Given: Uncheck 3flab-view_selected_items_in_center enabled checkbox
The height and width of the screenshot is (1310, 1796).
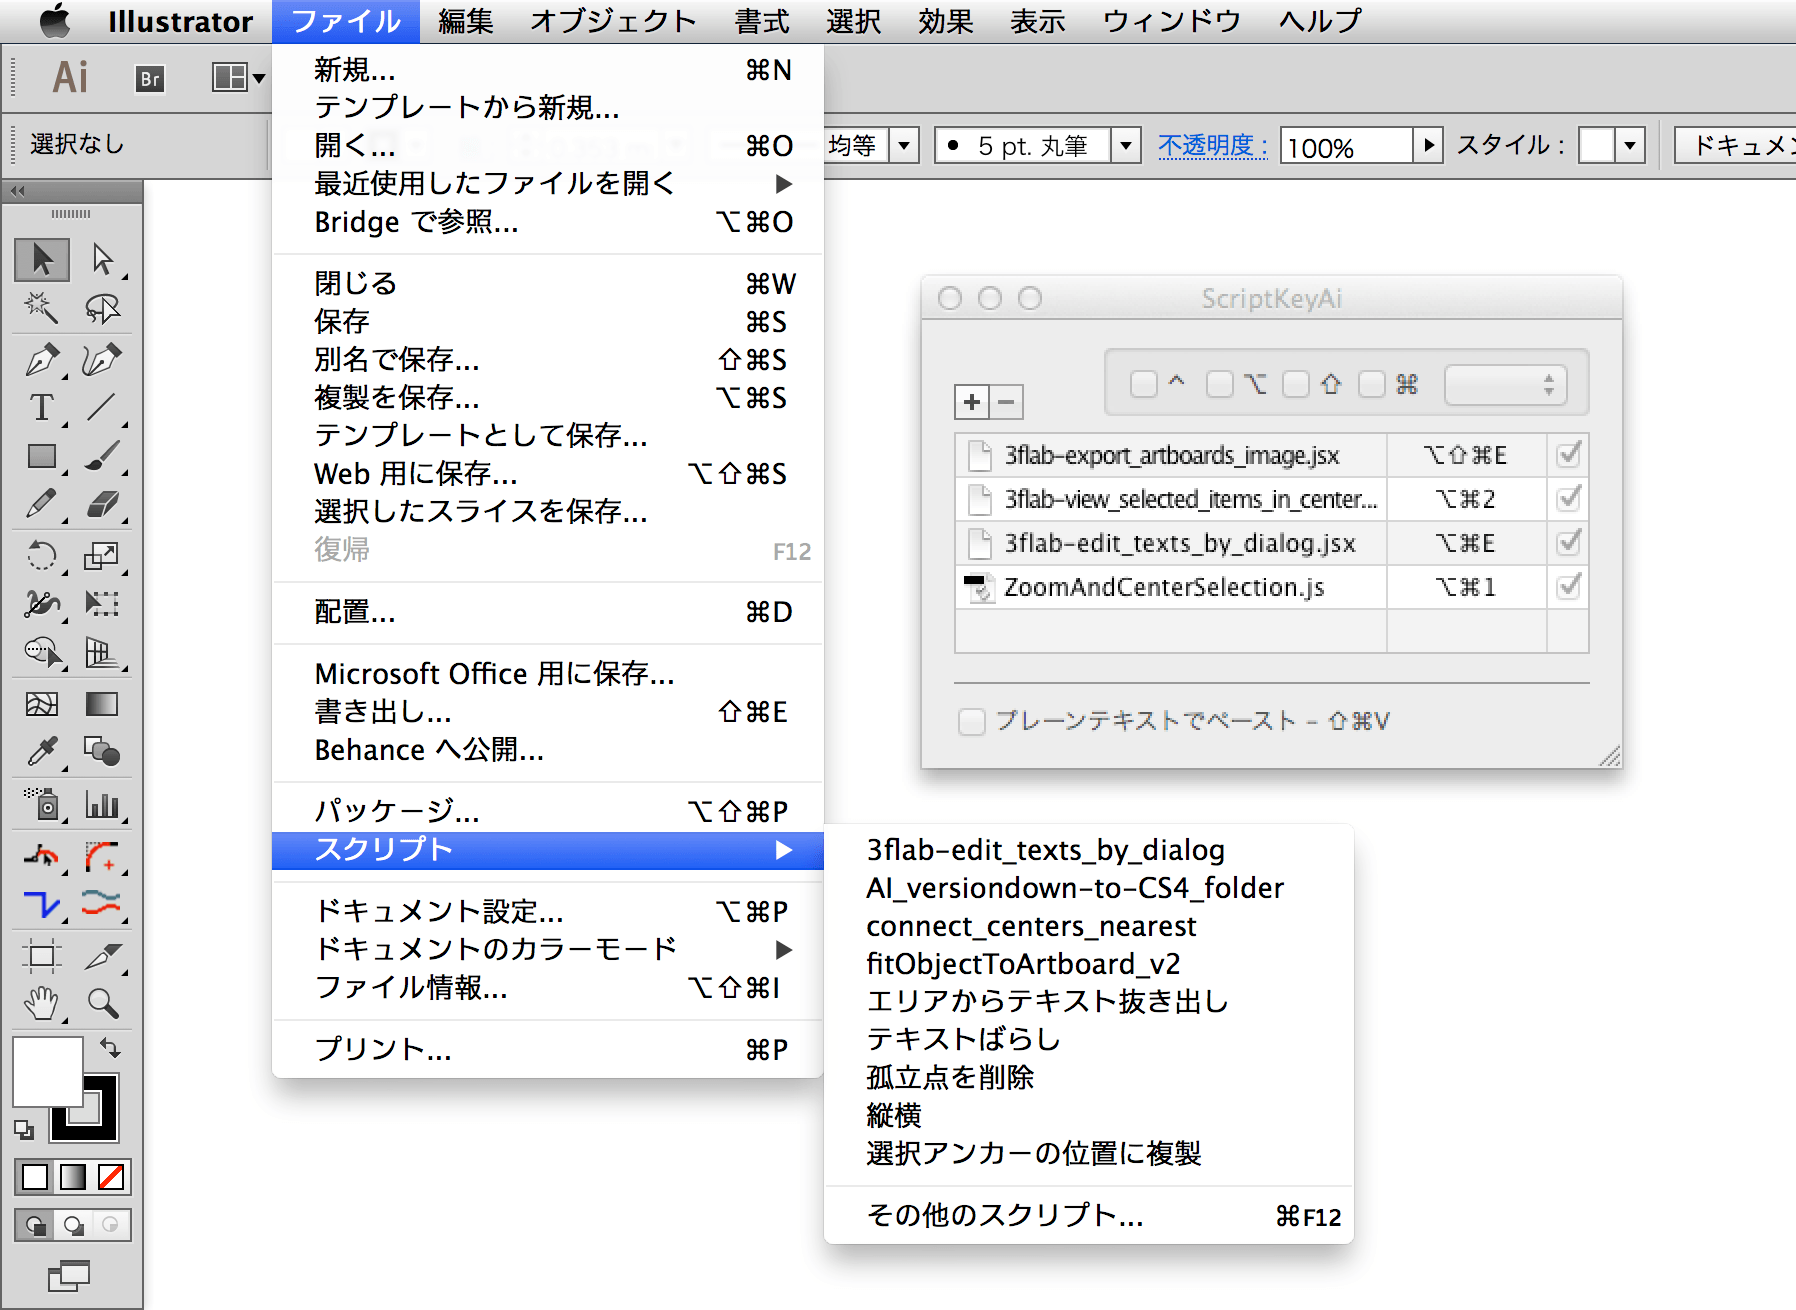Looking at the screenshot, I should 1568,498.
